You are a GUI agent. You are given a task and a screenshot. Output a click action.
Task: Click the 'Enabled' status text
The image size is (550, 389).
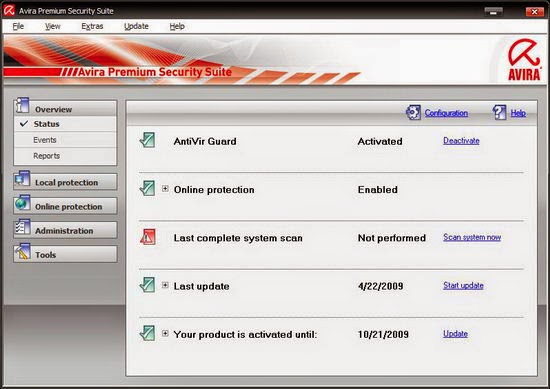(x=378, y=190)
